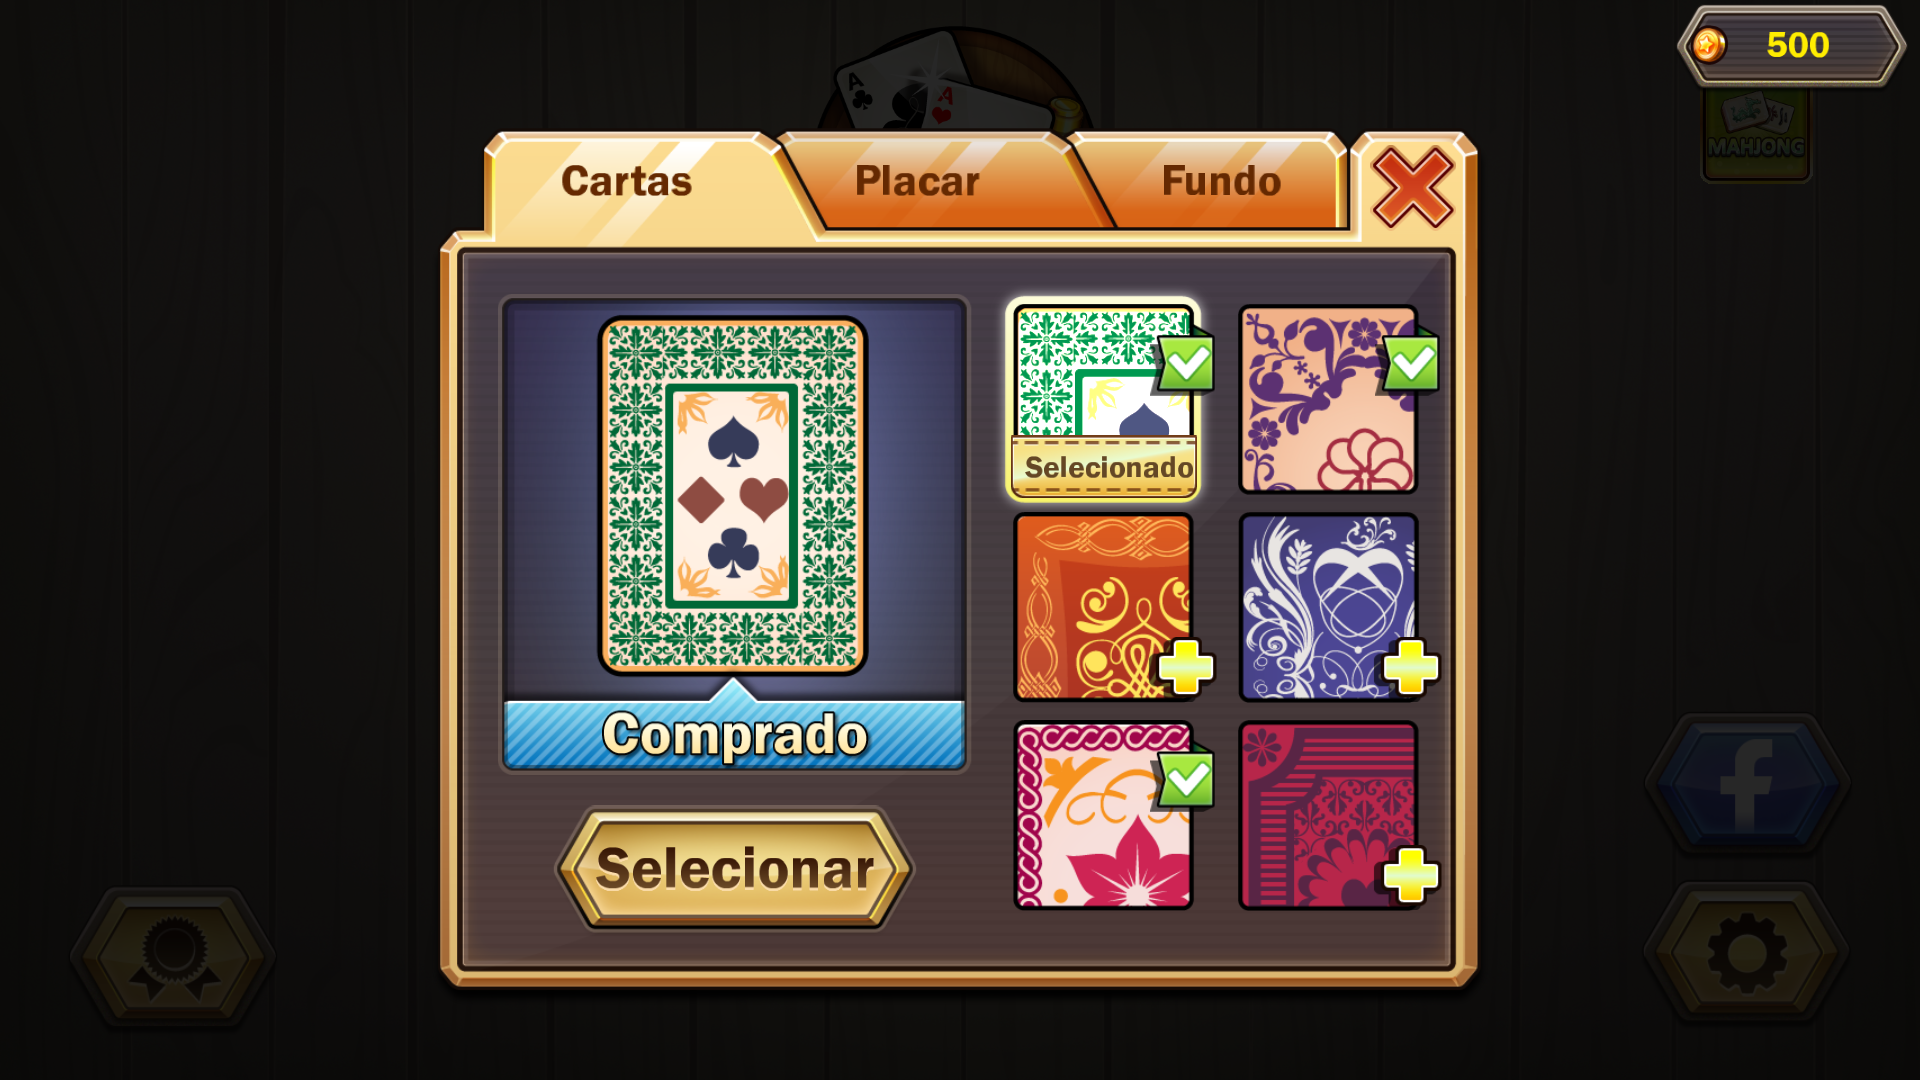Click green checkmark on purple floral card
The height and width of the screenshot is (1080, 1920).
tap(1412, 363)
